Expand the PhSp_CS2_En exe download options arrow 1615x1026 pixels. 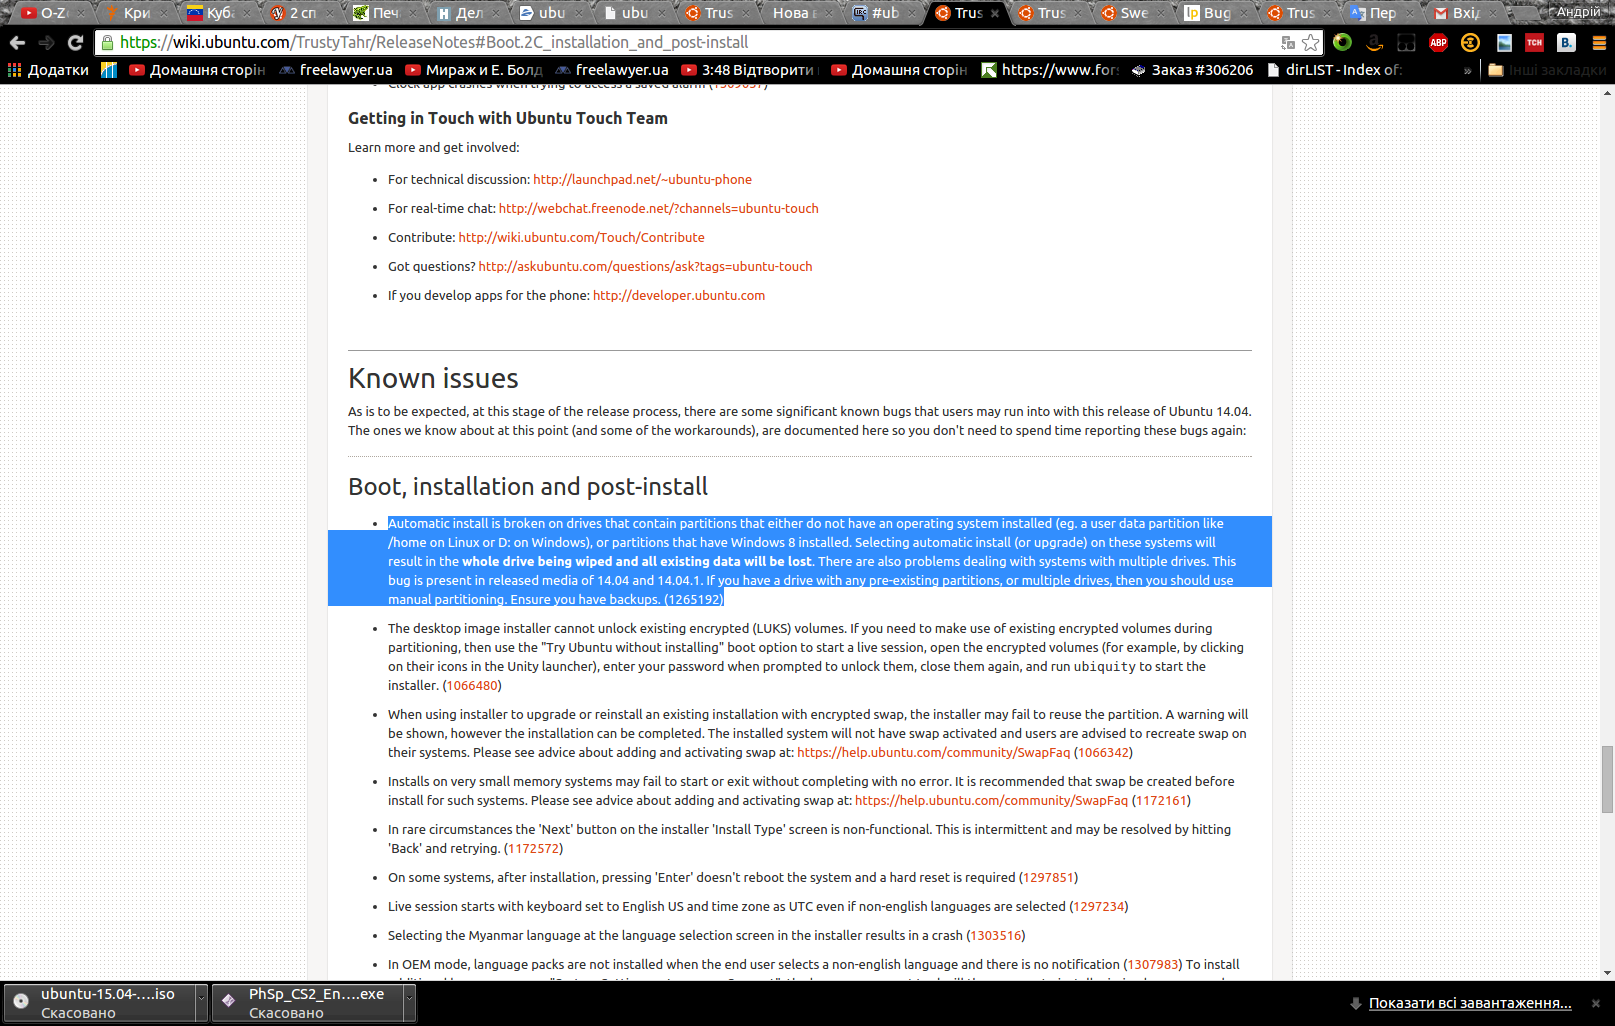[409, 1002]
